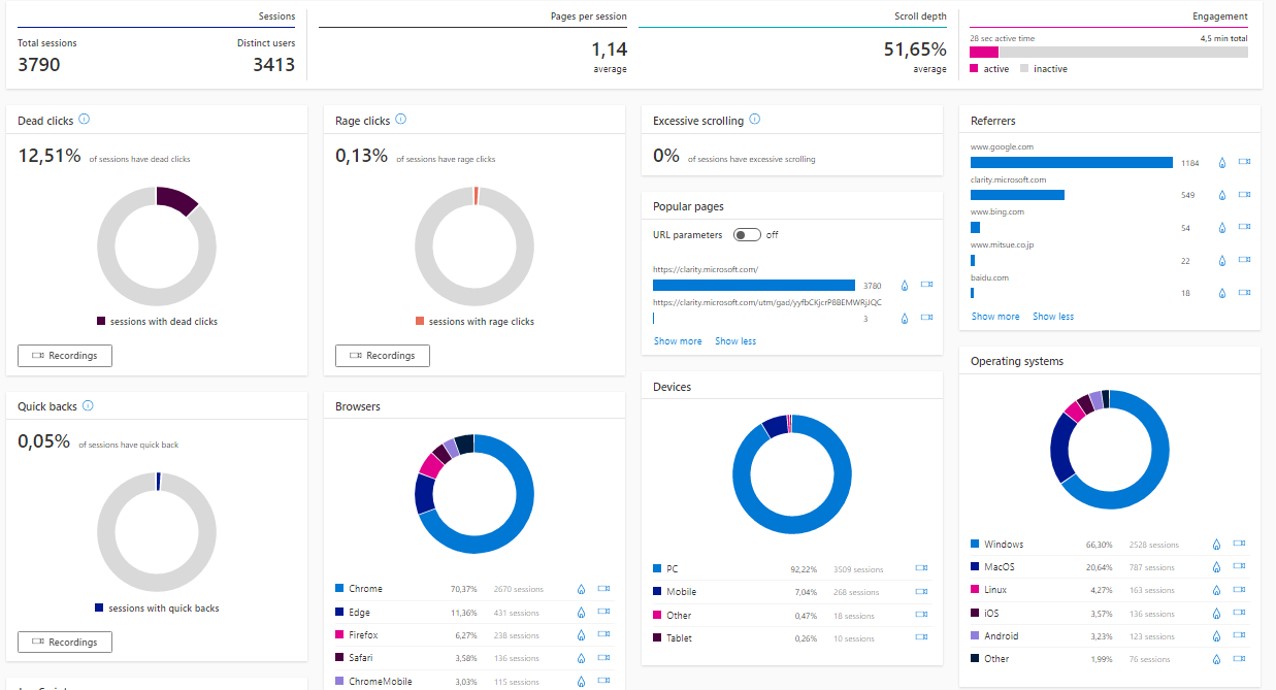Open the Dead clicks info tooltip icon
This screenshot has height=690, width=1276.
tap(84, 120)
